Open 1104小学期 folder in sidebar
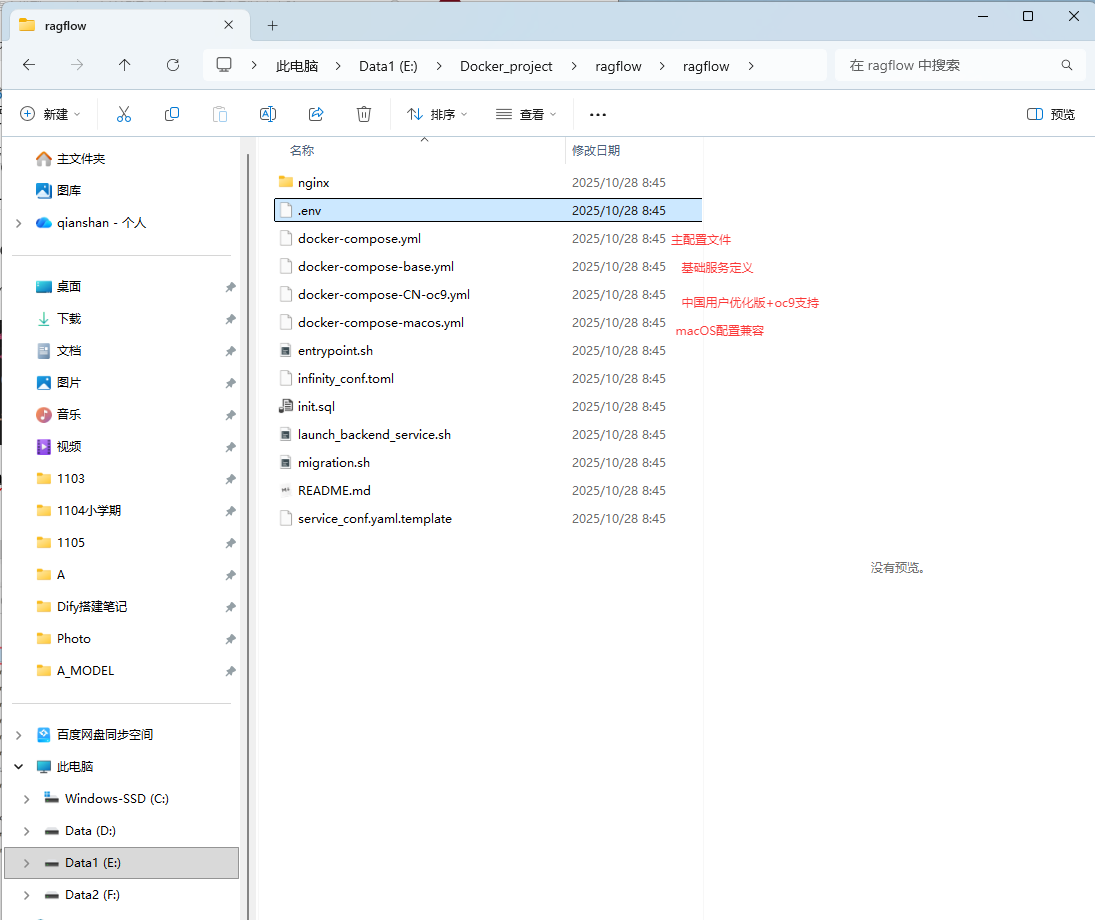 pos(78,511)
